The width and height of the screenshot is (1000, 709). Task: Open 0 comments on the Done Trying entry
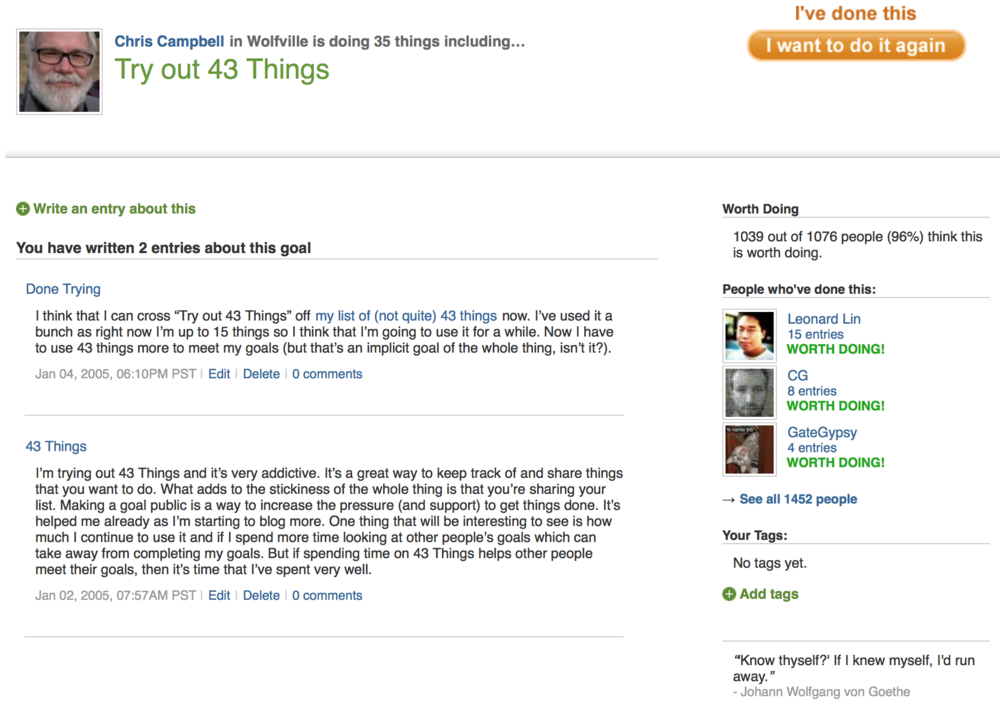click(327, 374)
